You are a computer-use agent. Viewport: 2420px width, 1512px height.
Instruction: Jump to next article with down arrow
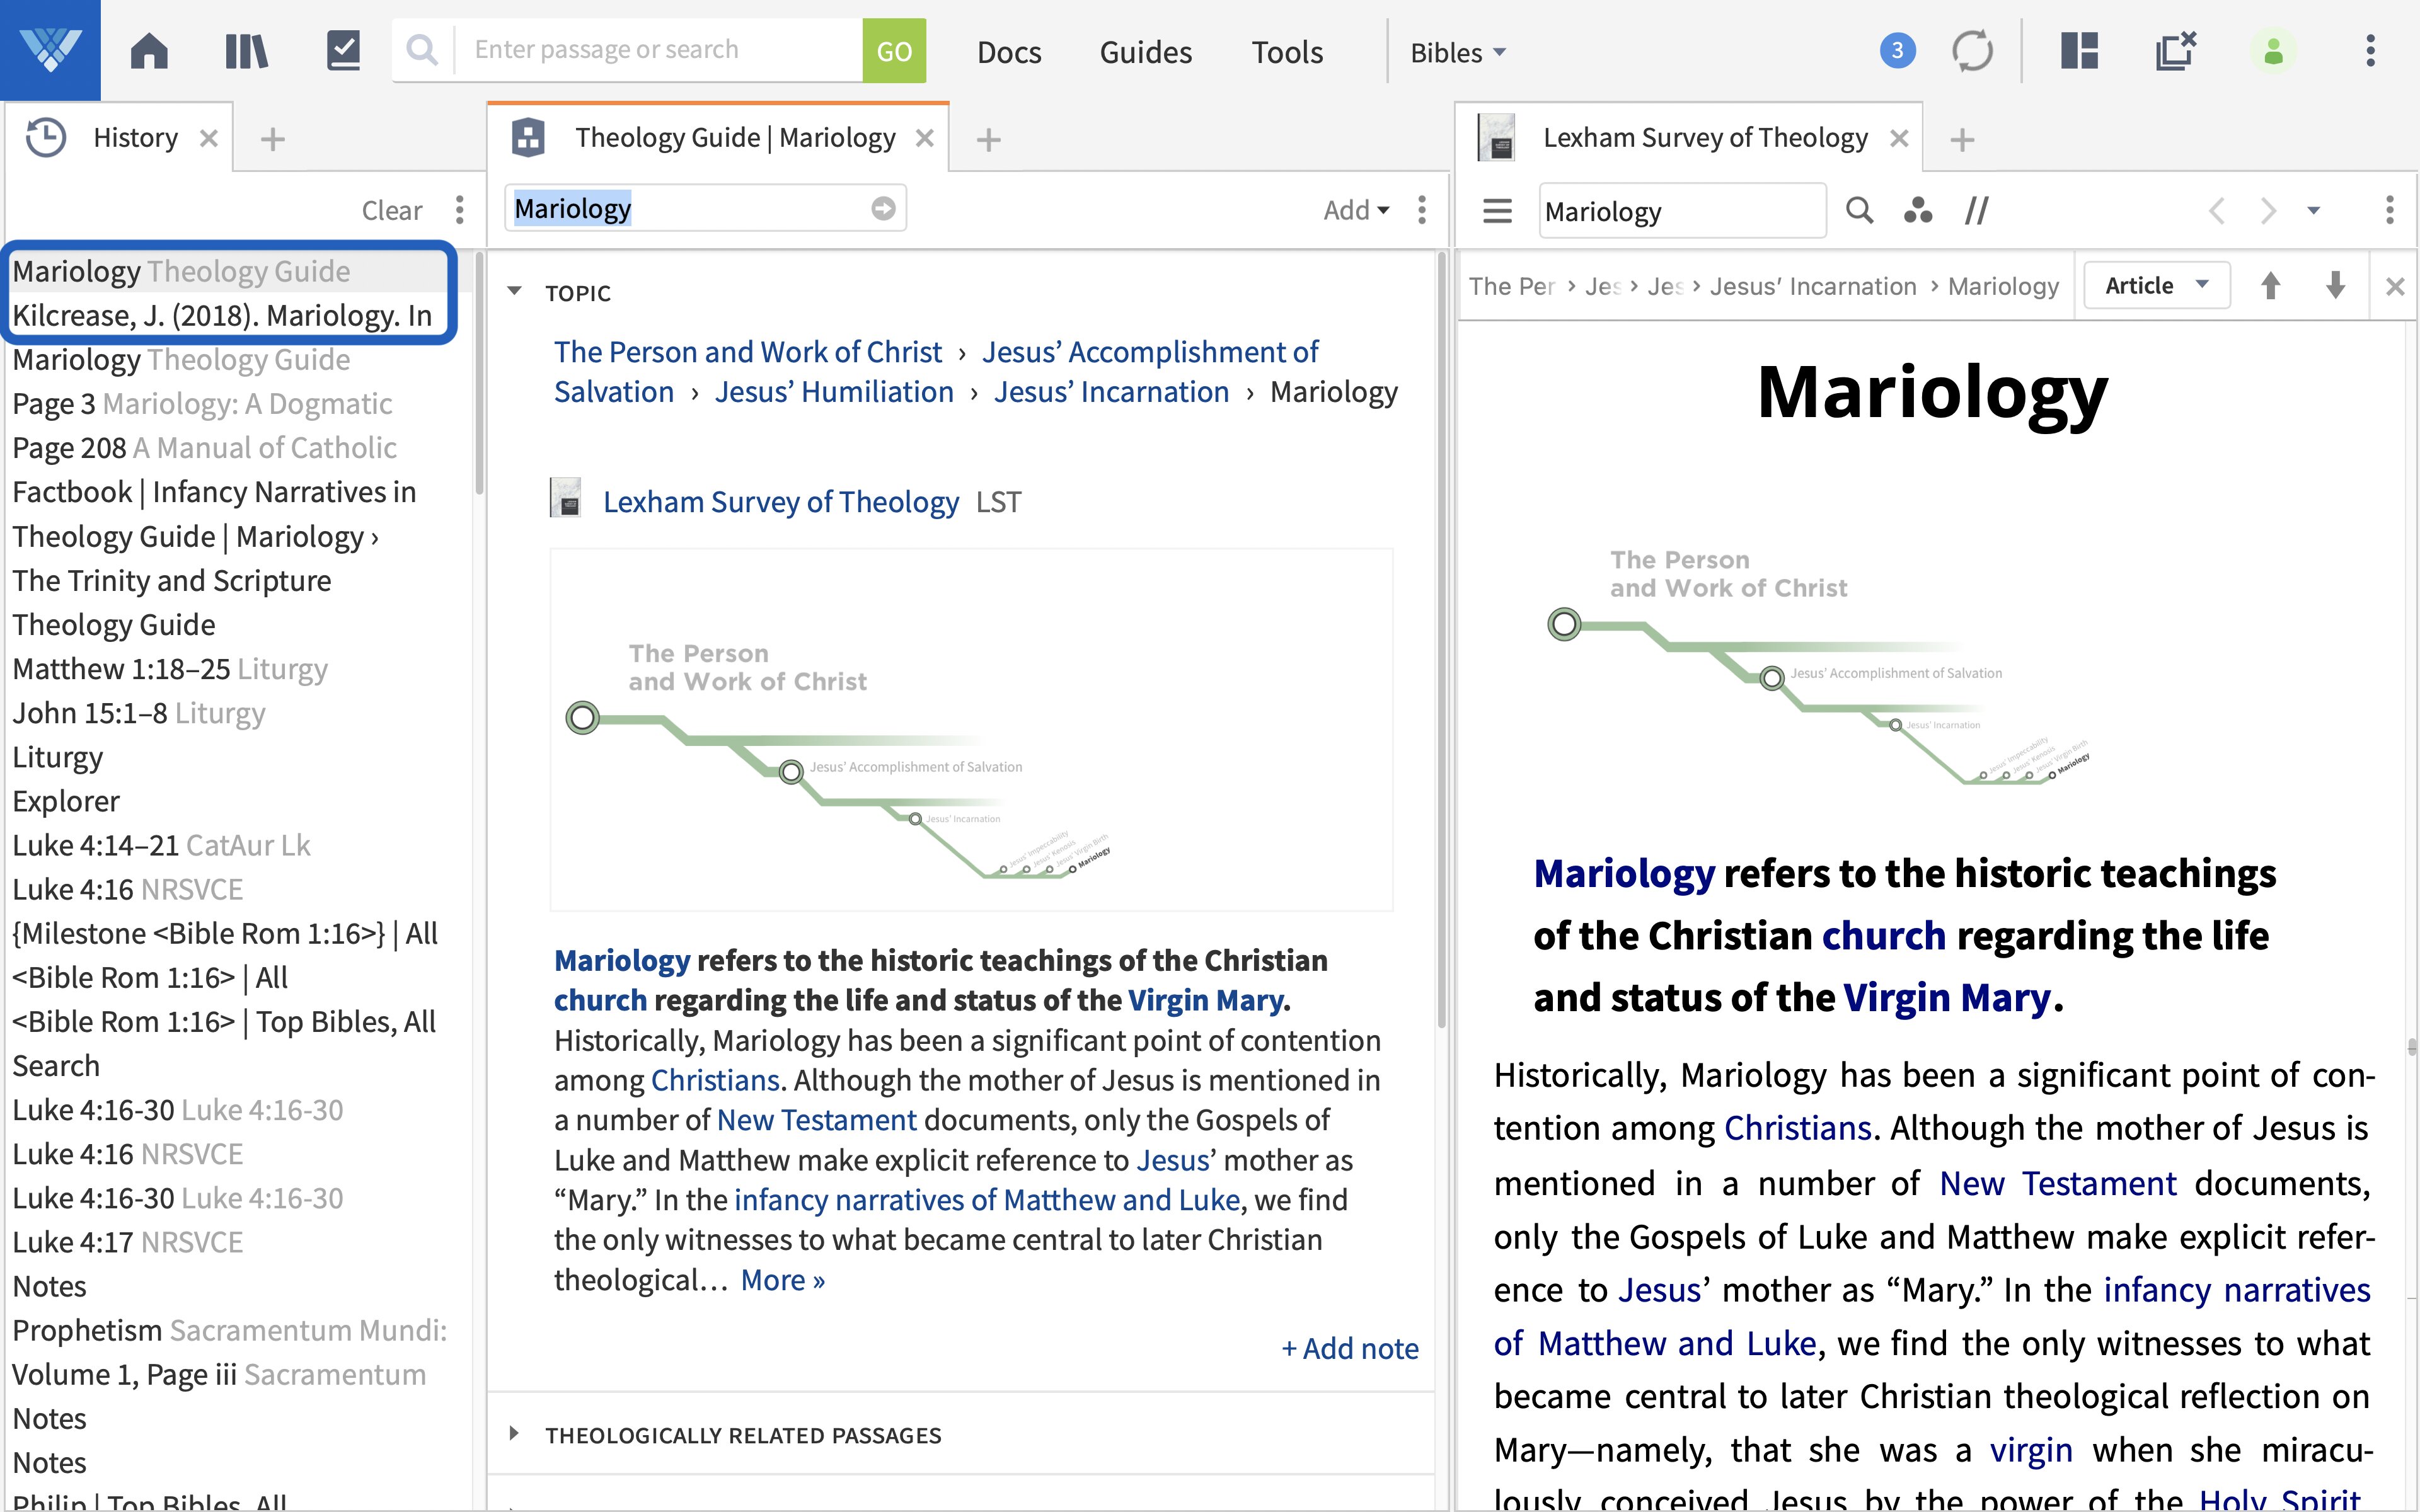(x=2335, y=286)
